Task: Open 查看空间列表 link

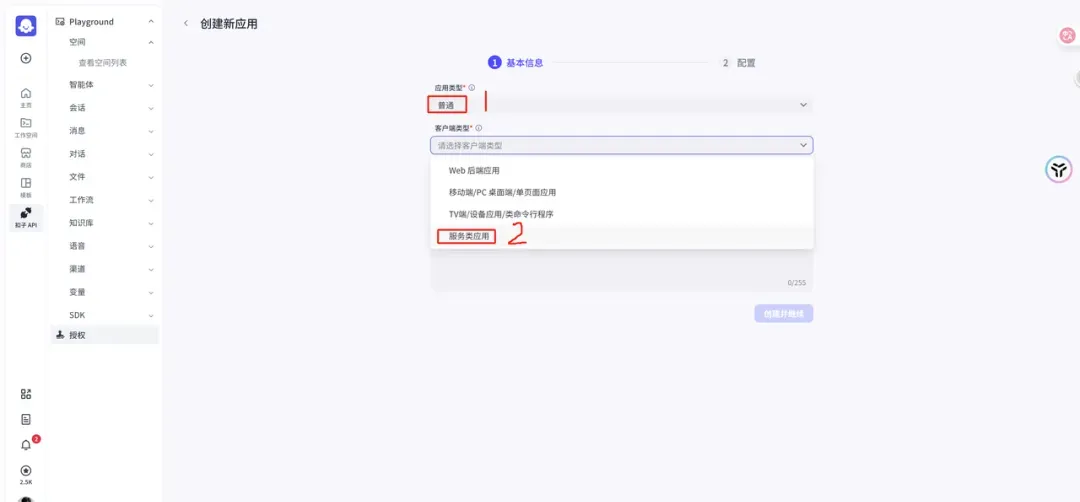Action: (x=103, y=63)
